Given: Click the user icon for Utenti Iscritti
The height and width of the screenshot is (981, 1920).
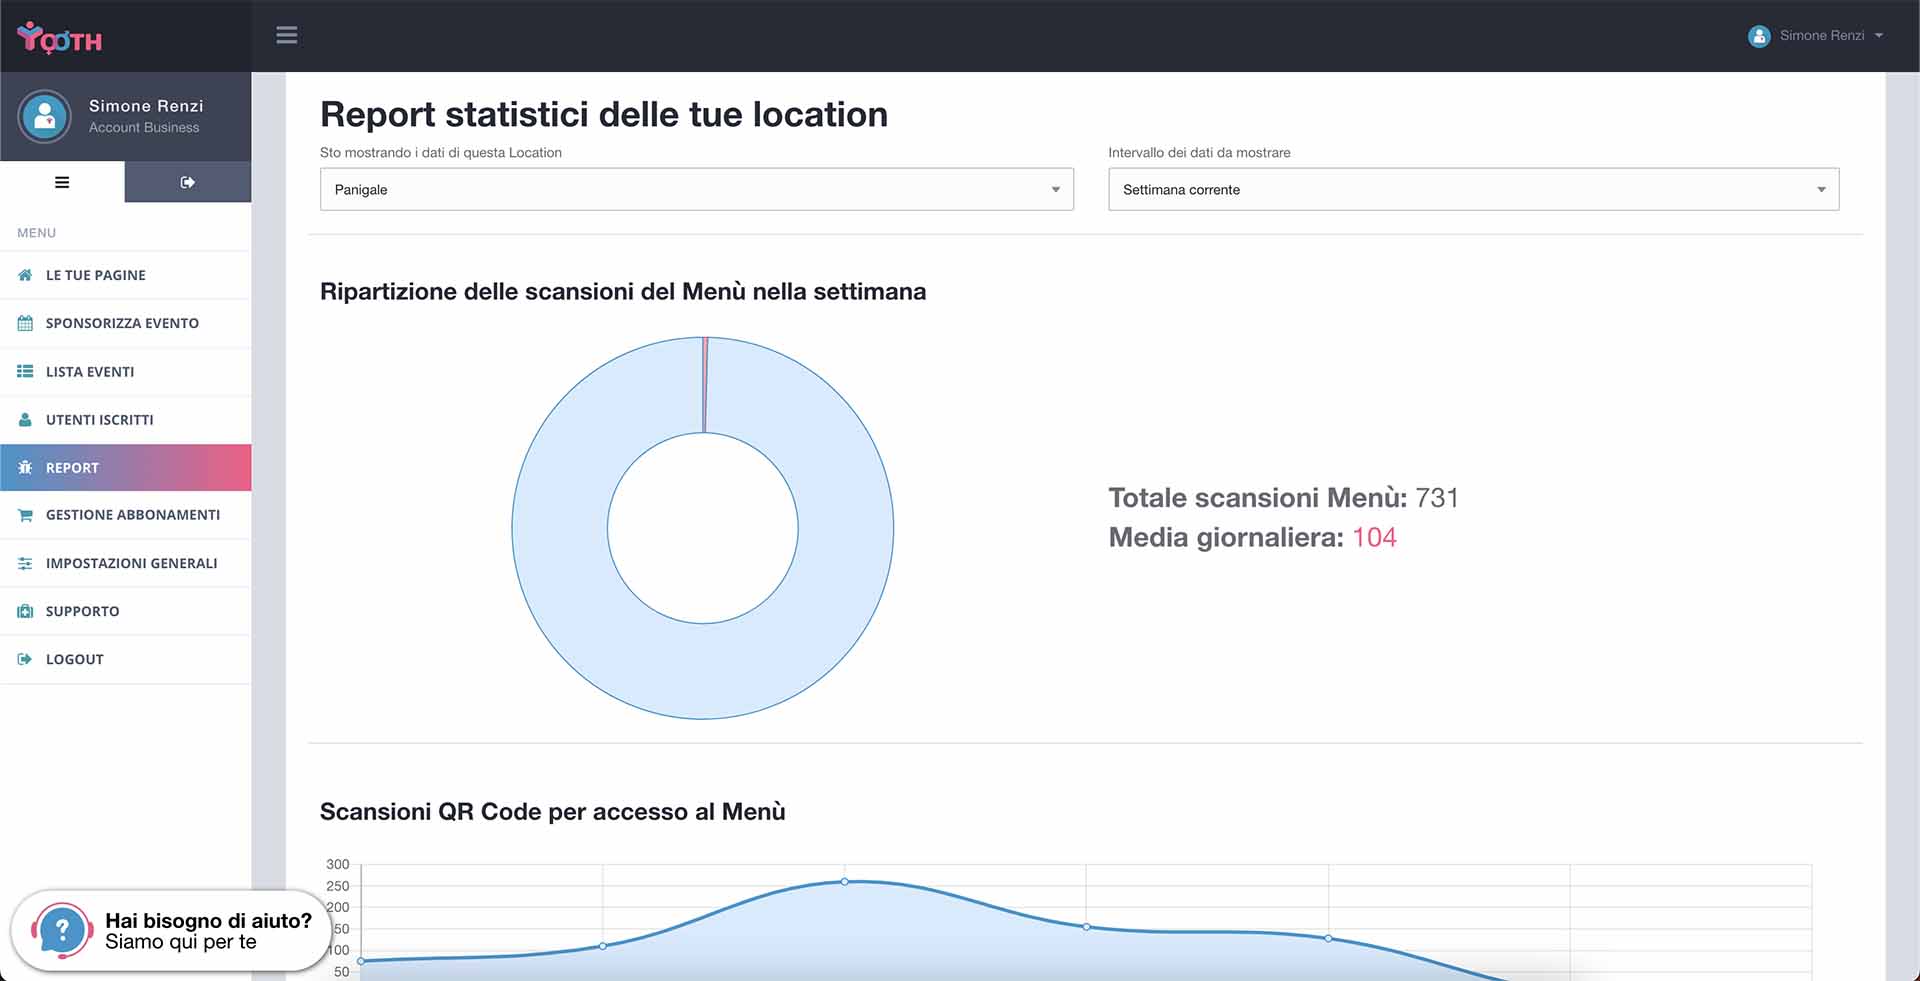Looking at the screenshot, I should click(25, 420).
